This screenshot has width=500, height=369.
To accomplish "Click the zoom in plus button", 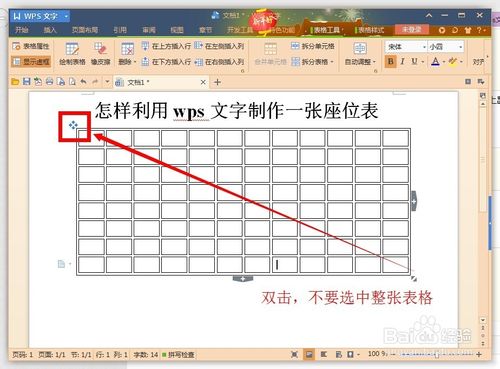I will (479, 354).
